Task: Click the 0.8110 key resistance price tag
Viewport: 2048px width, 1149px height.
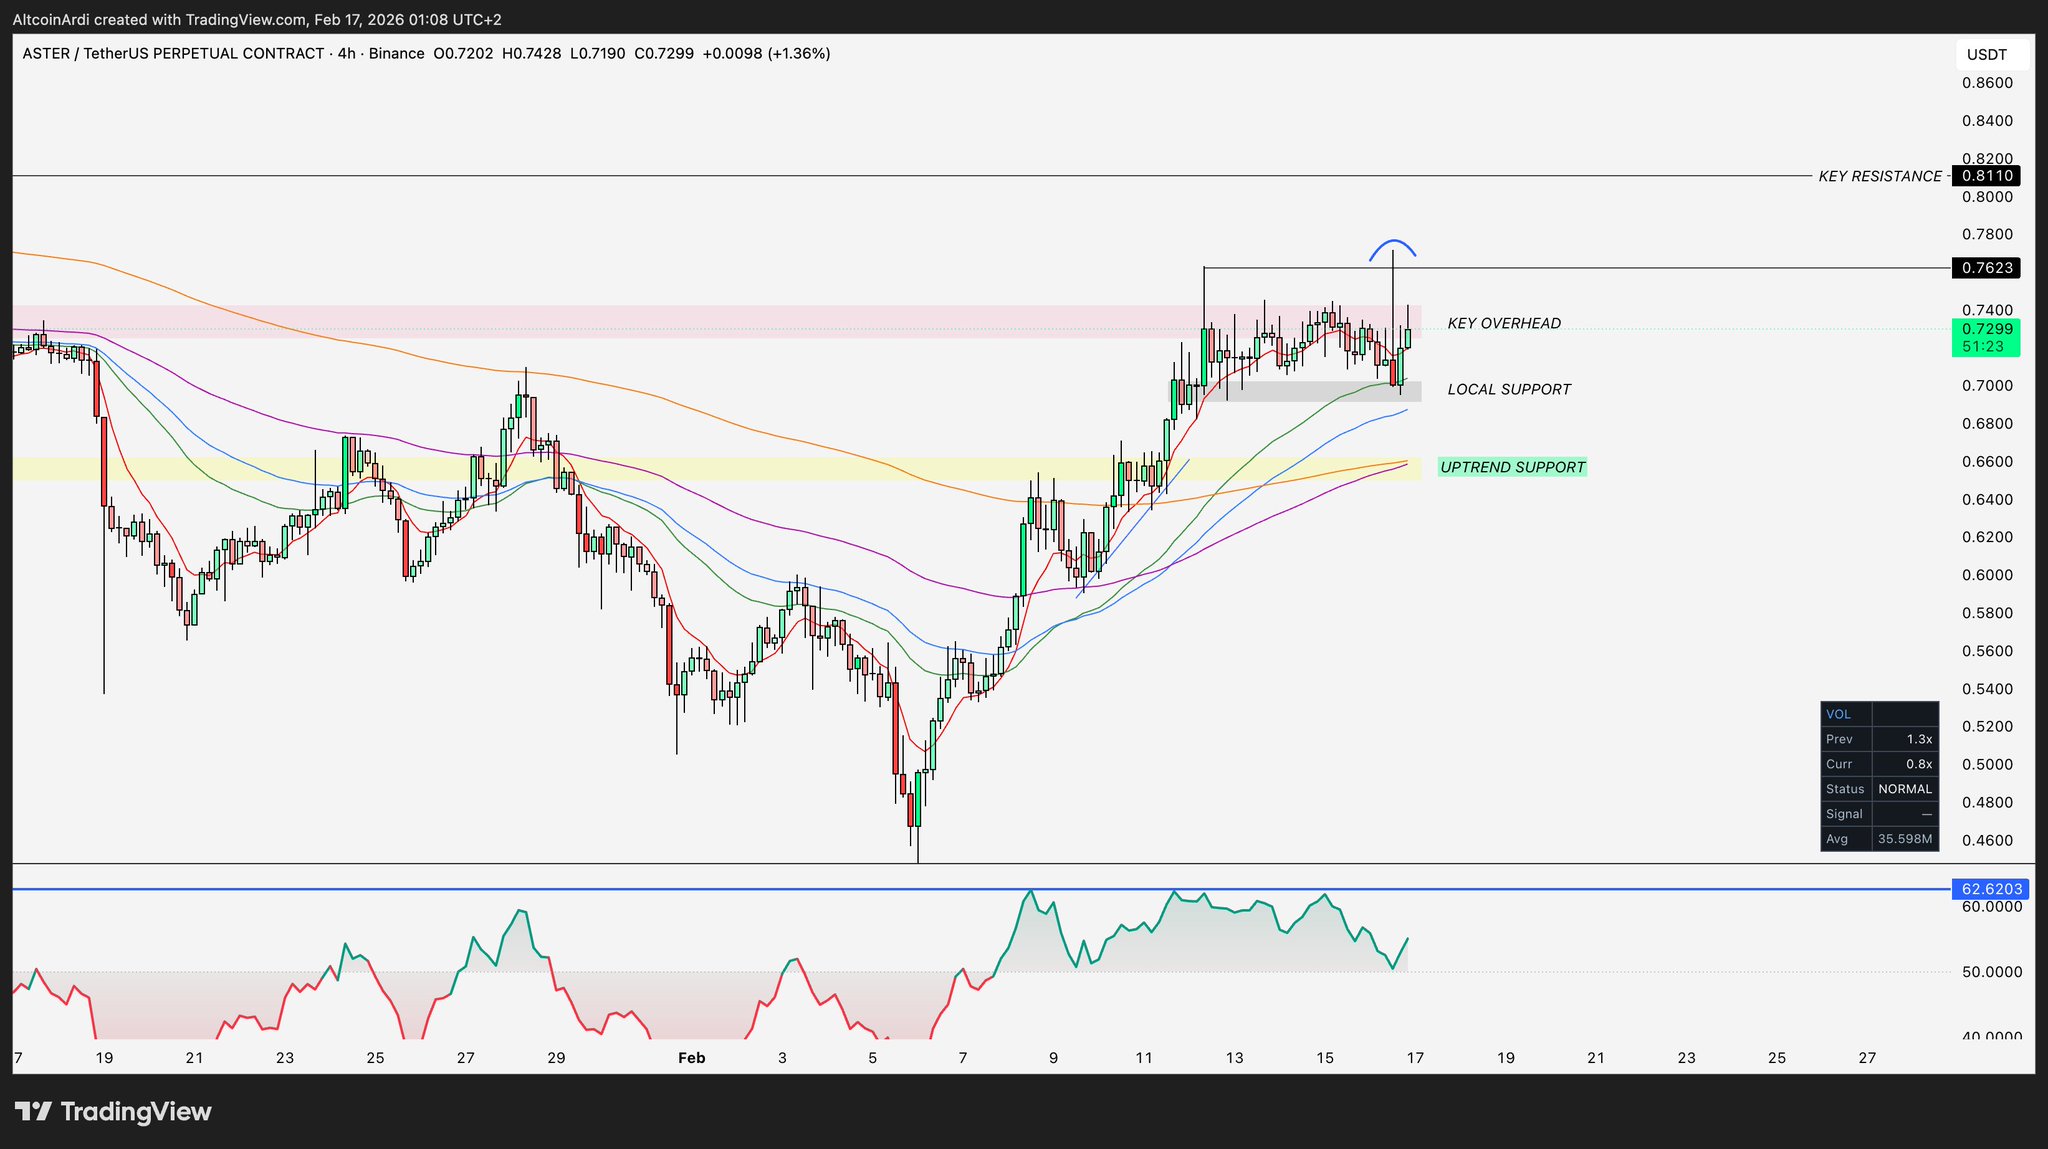Action: 1986,176
